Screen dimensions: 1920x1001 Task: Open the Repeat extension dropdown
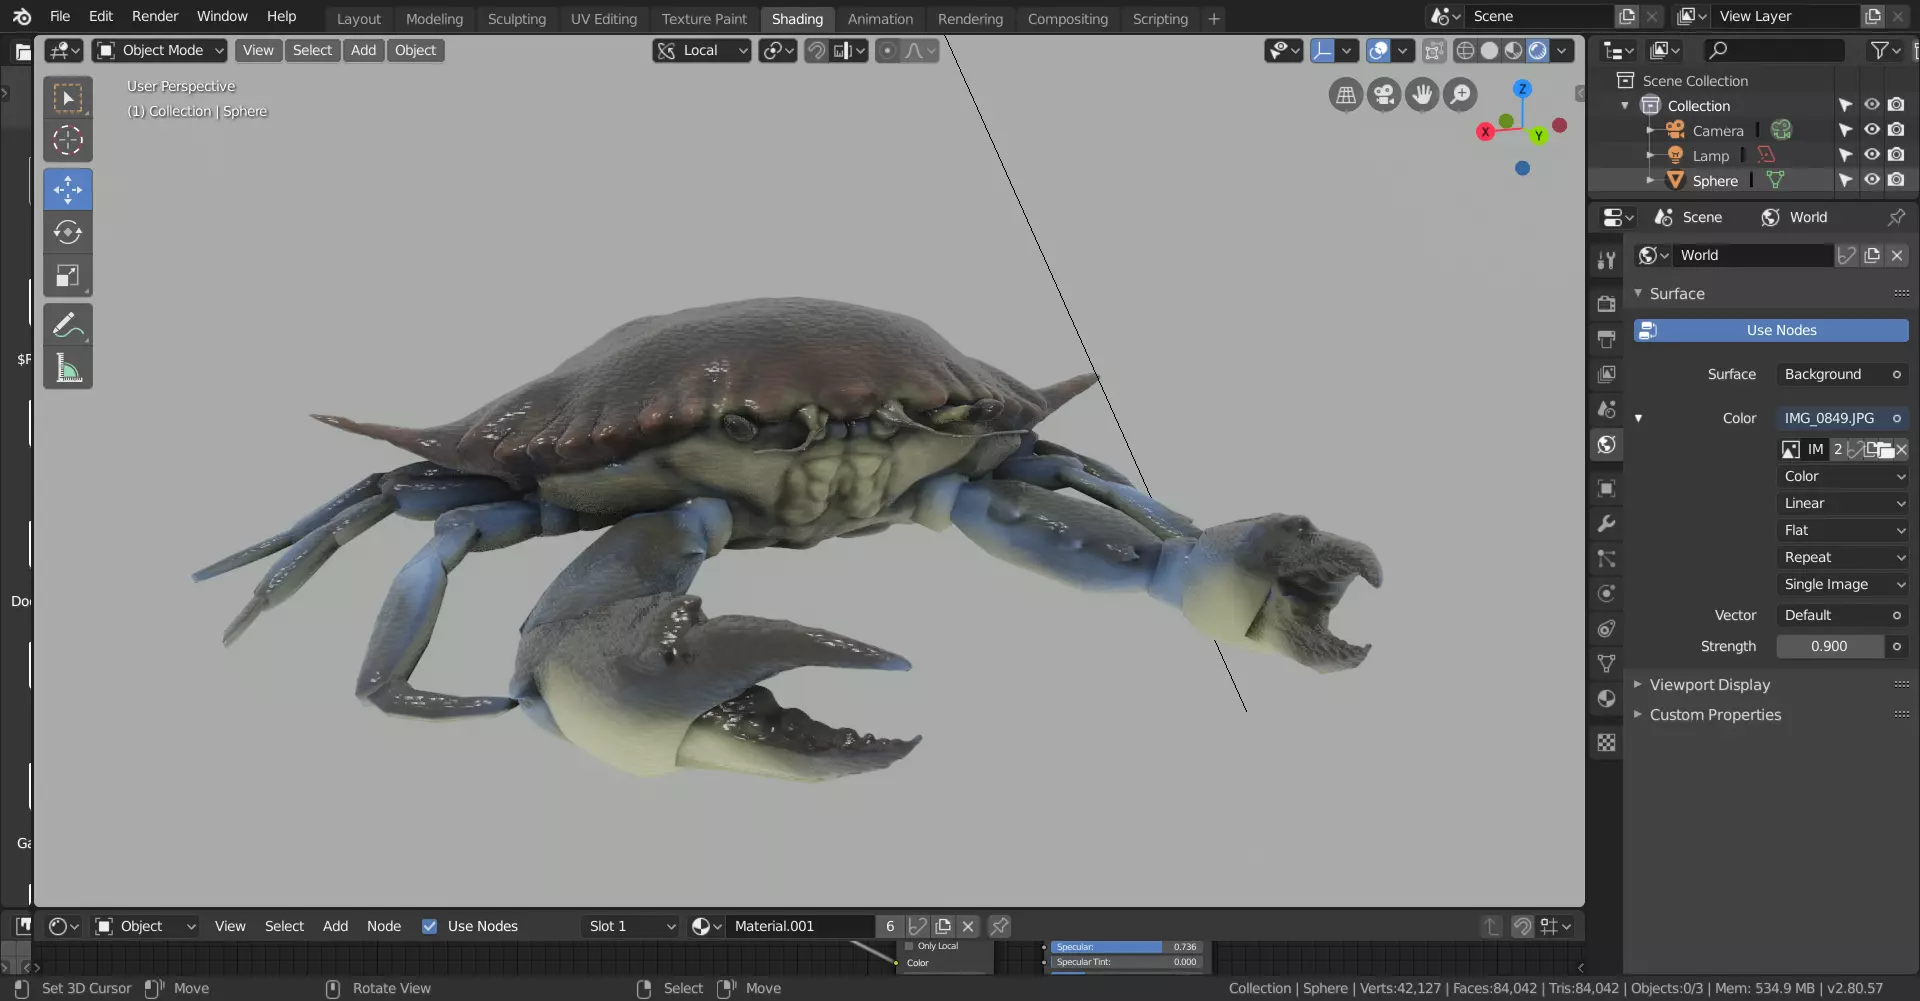pos(1842,557)
